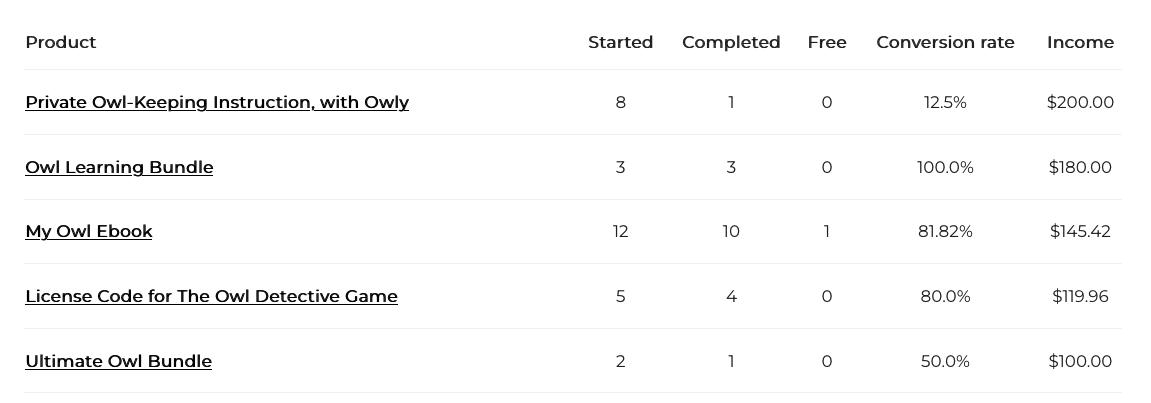Click the $100.00 income cell
This screenshot has width=1151, height=403.
click(1080, 361)
